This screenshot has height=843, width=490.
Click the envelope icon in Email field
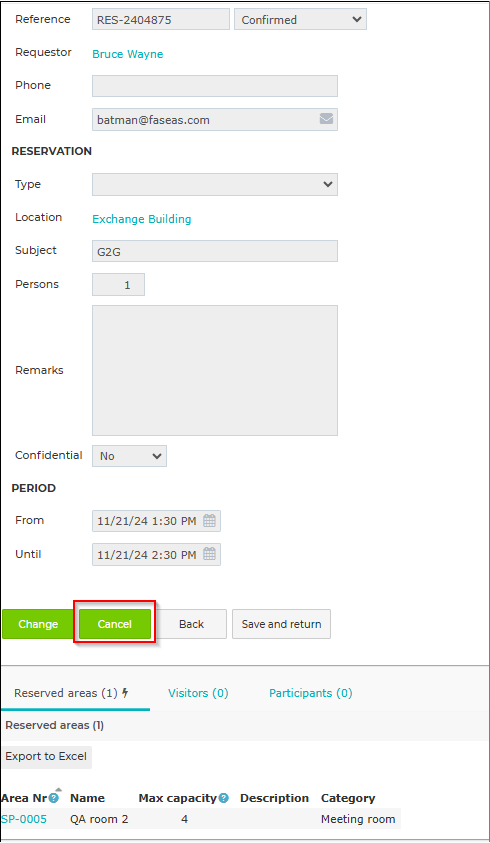326,119
